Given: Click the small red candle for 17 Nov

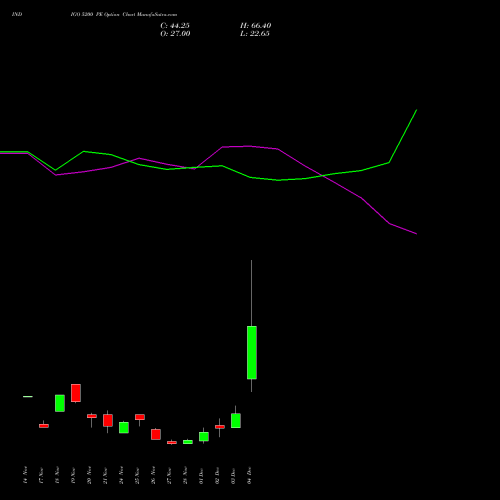Looking at the screenshot, I should click(x=44, y=426).
